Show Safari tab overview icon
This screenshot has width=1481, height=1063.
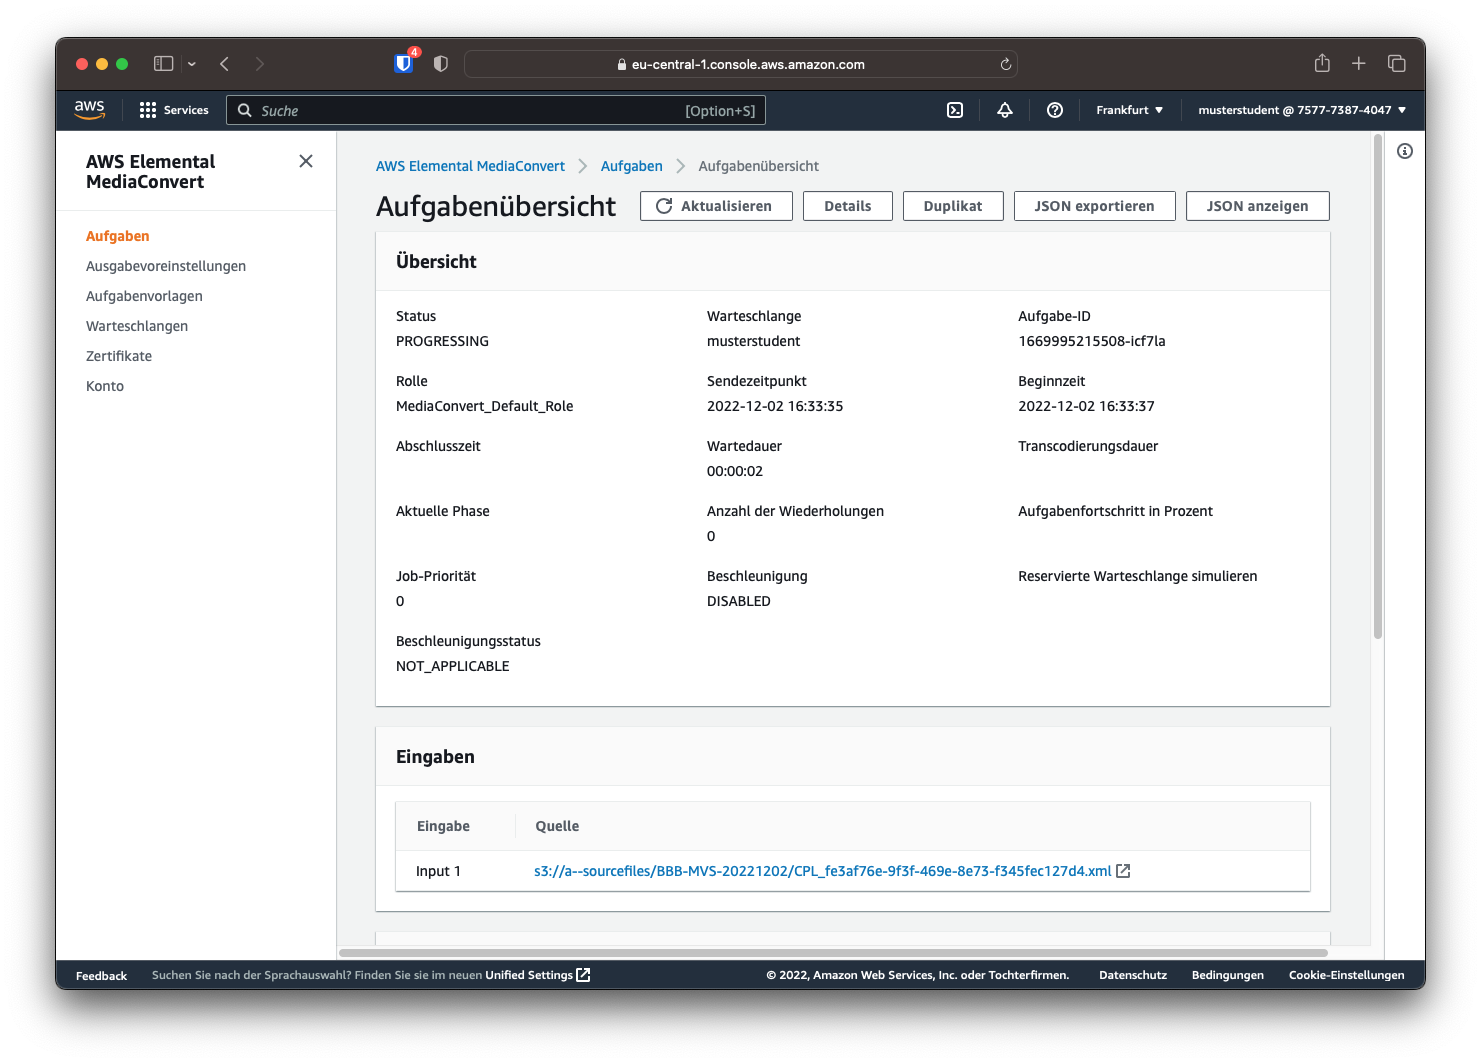click(1397, 63)
